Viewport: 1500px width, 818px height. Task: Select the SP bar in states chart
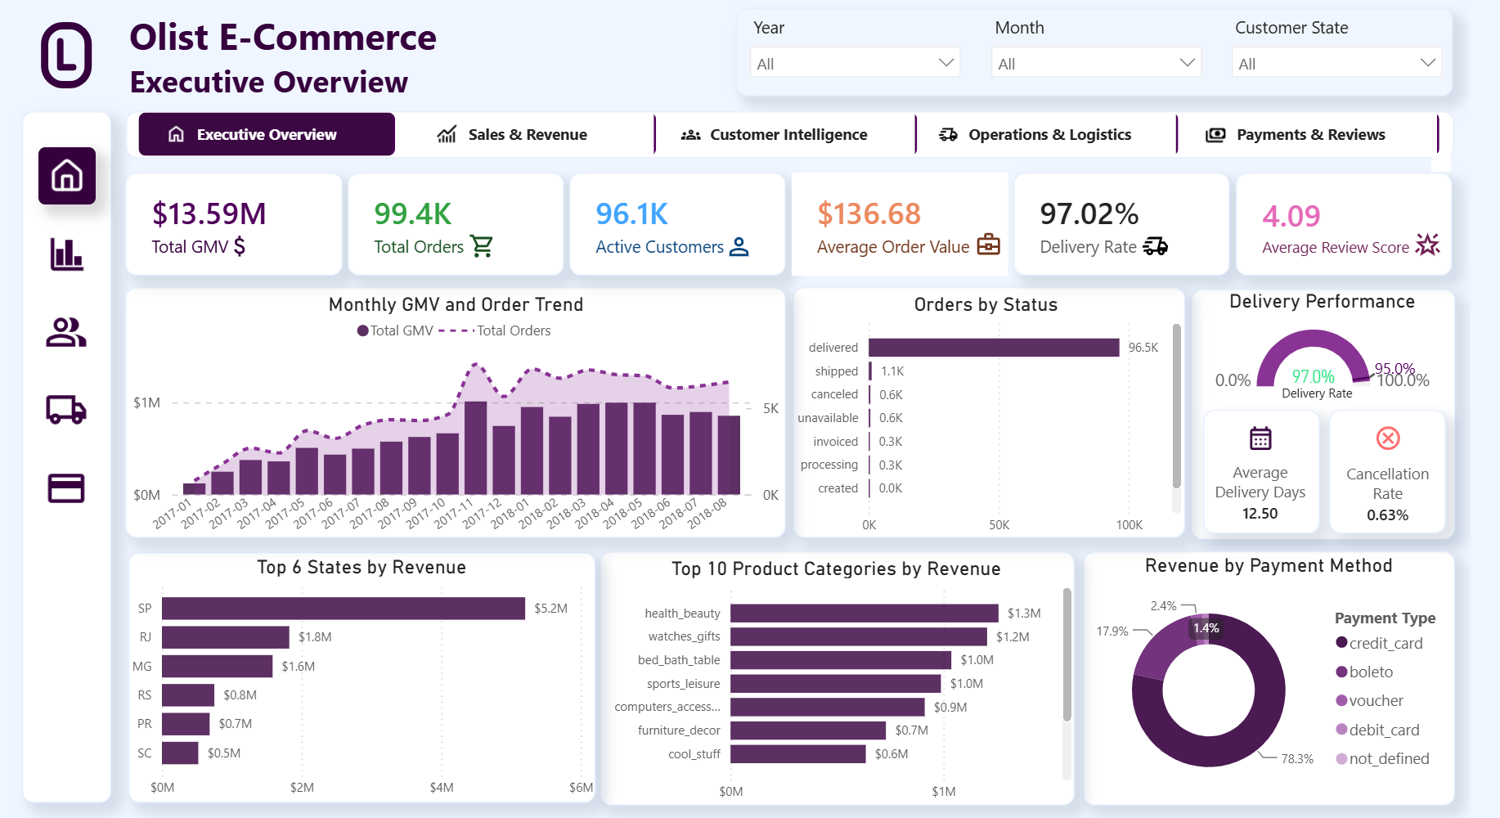click(343, 608)
